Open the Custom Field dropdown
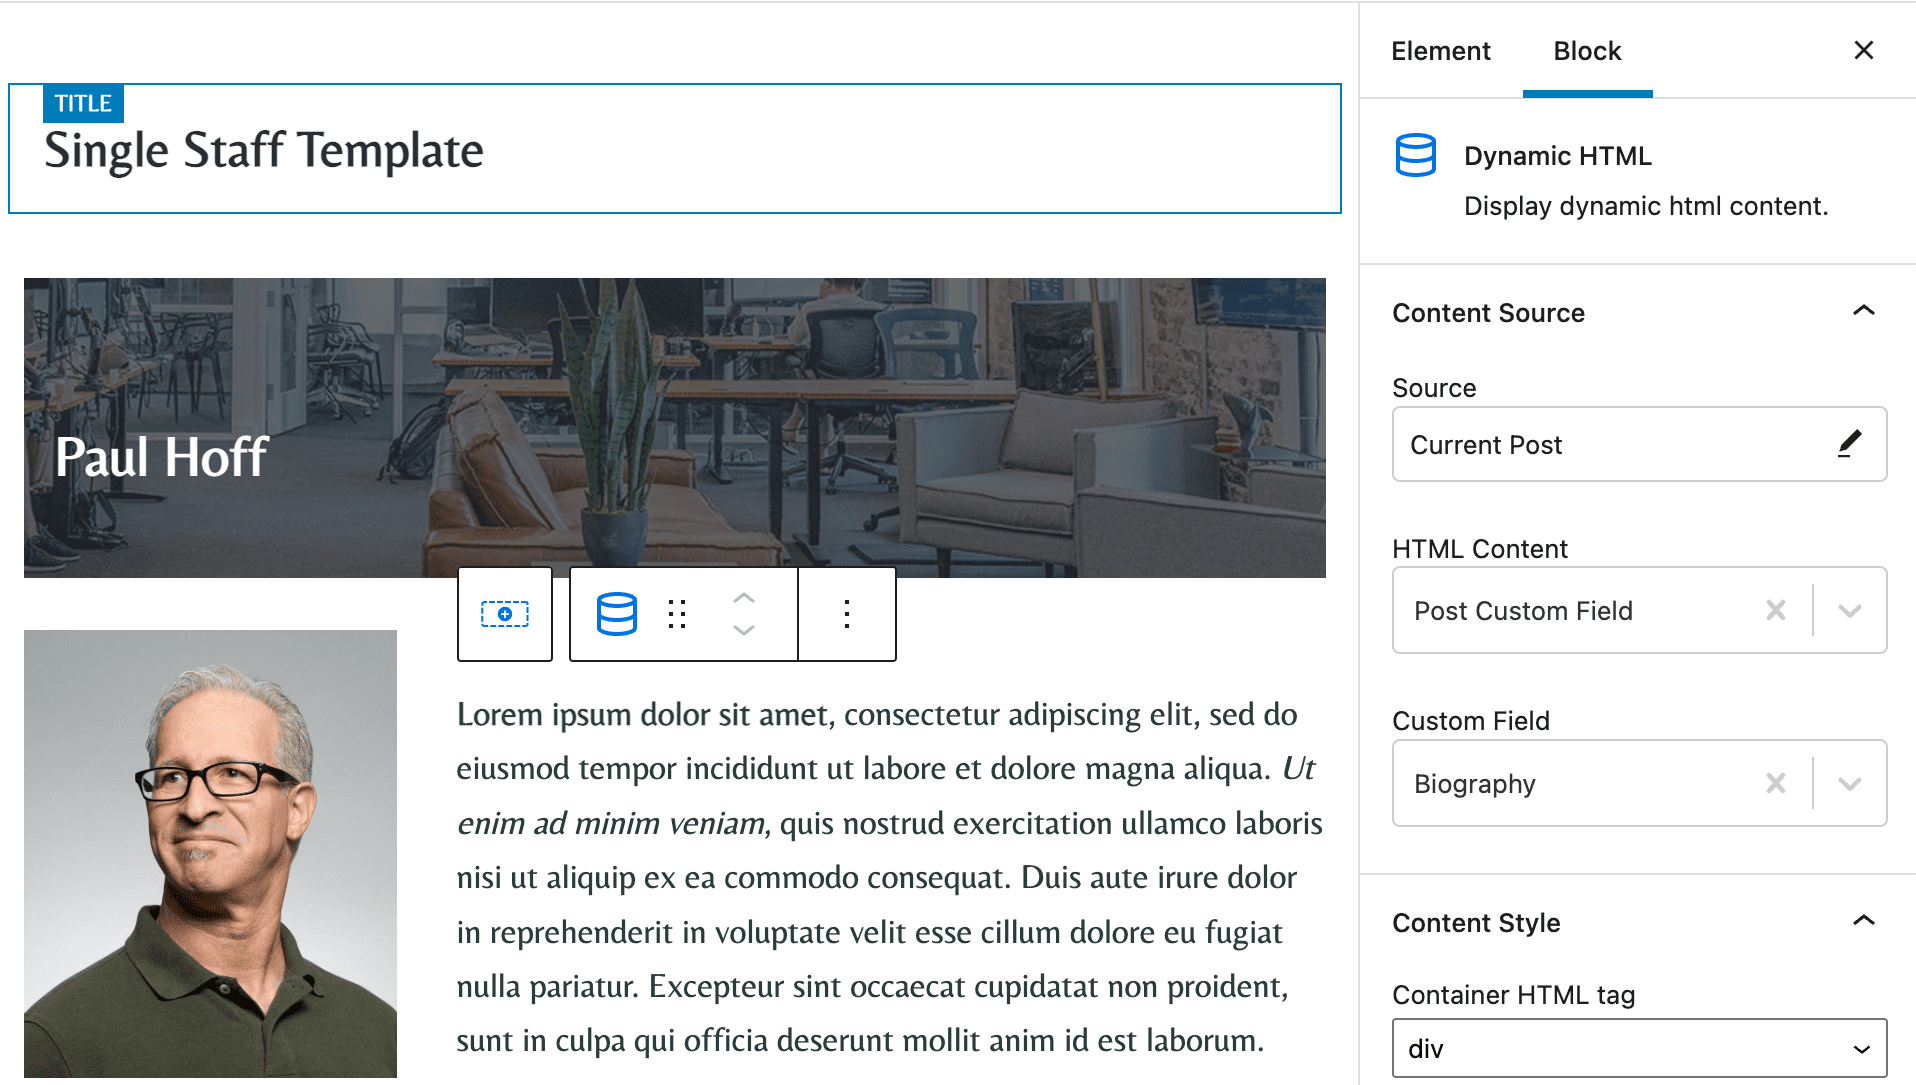The image size is (1916, 1085). point(1850,783)
